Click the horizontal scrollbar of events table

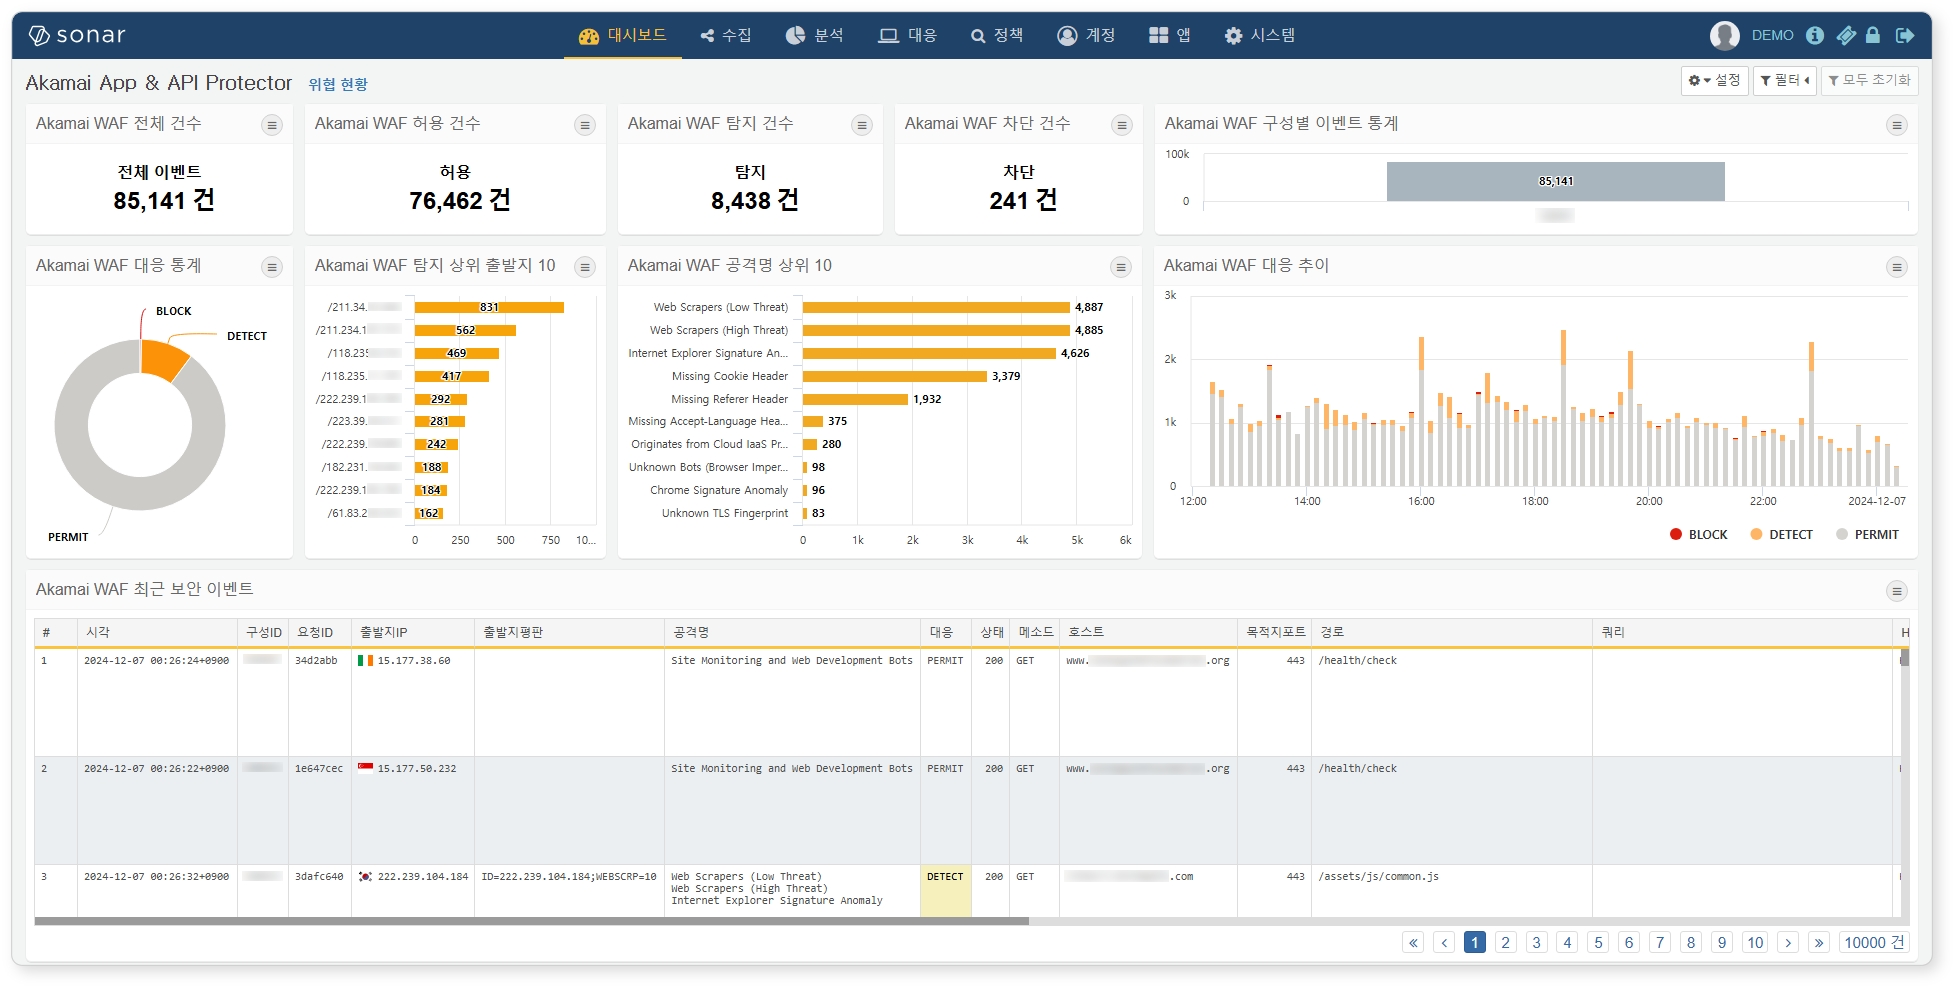coord(531,921)
